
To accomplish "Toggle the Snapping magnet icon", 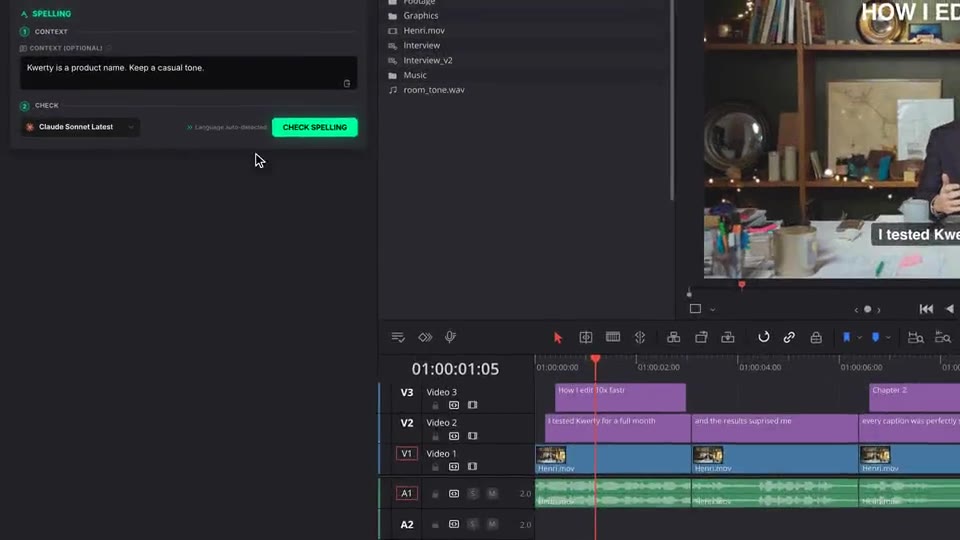I will tap(763, 337).
